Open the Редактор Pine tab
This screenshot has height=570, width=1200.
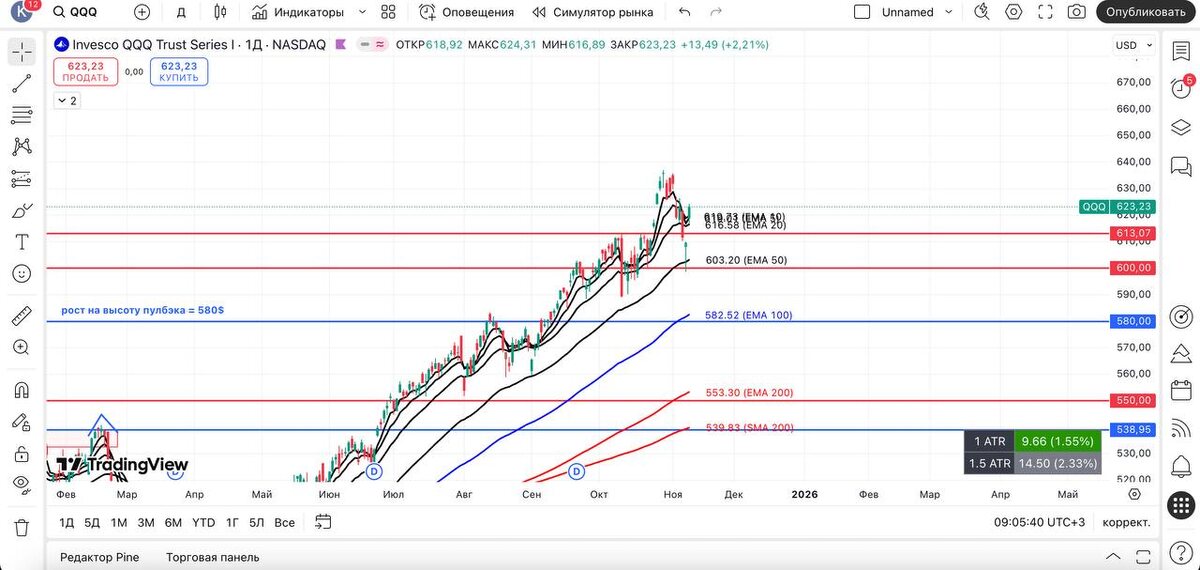click(100, 557)
